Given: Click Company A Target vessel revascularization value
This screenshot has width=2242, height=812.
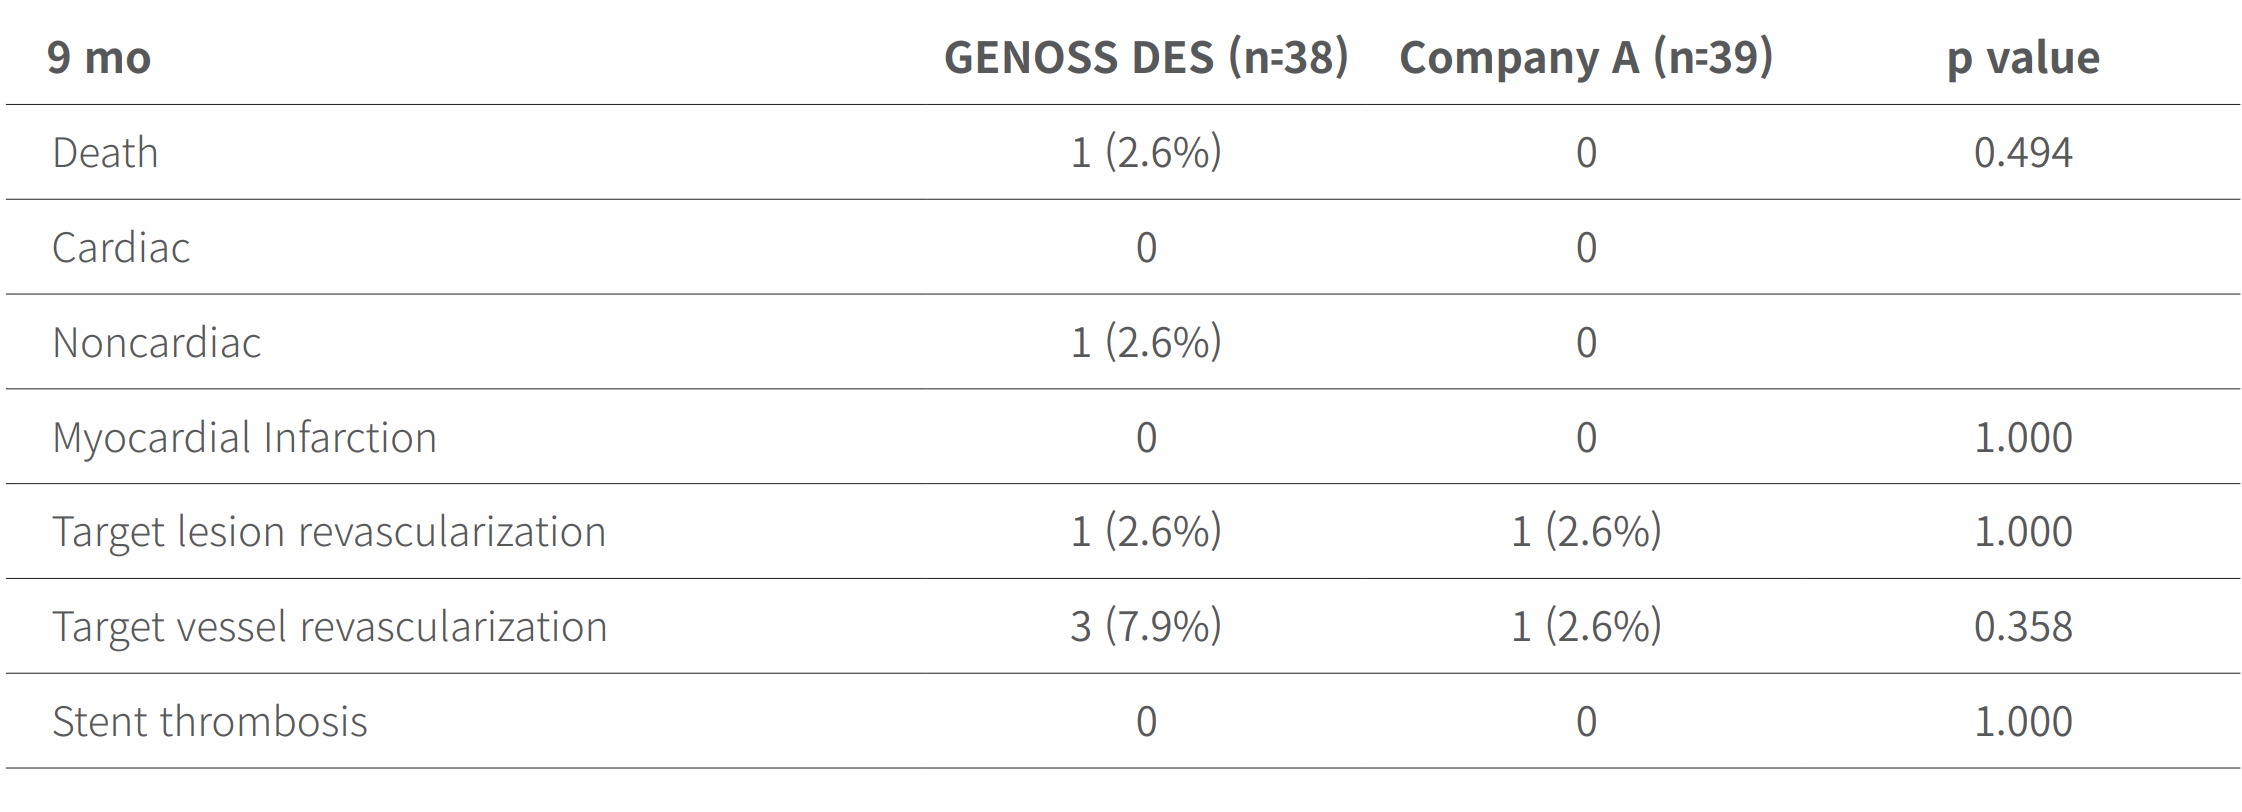Looking at the screenshot, I should point(1586,627).
